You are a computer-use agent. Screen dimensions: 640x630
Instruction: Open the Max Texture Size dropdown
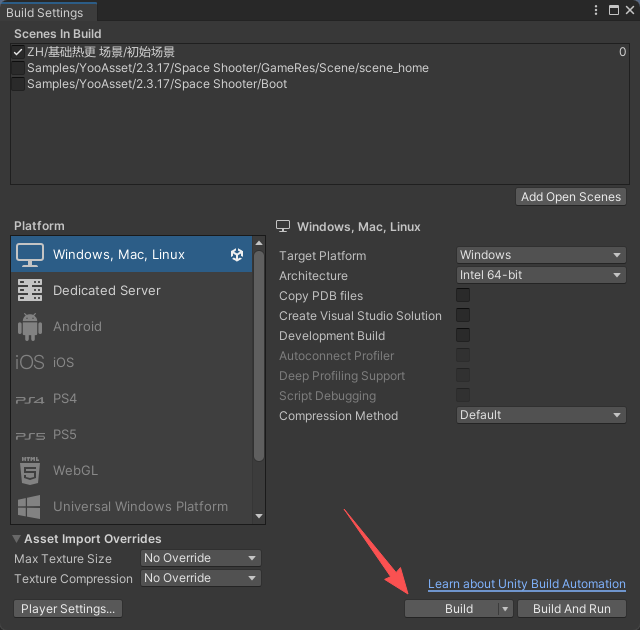200,558
